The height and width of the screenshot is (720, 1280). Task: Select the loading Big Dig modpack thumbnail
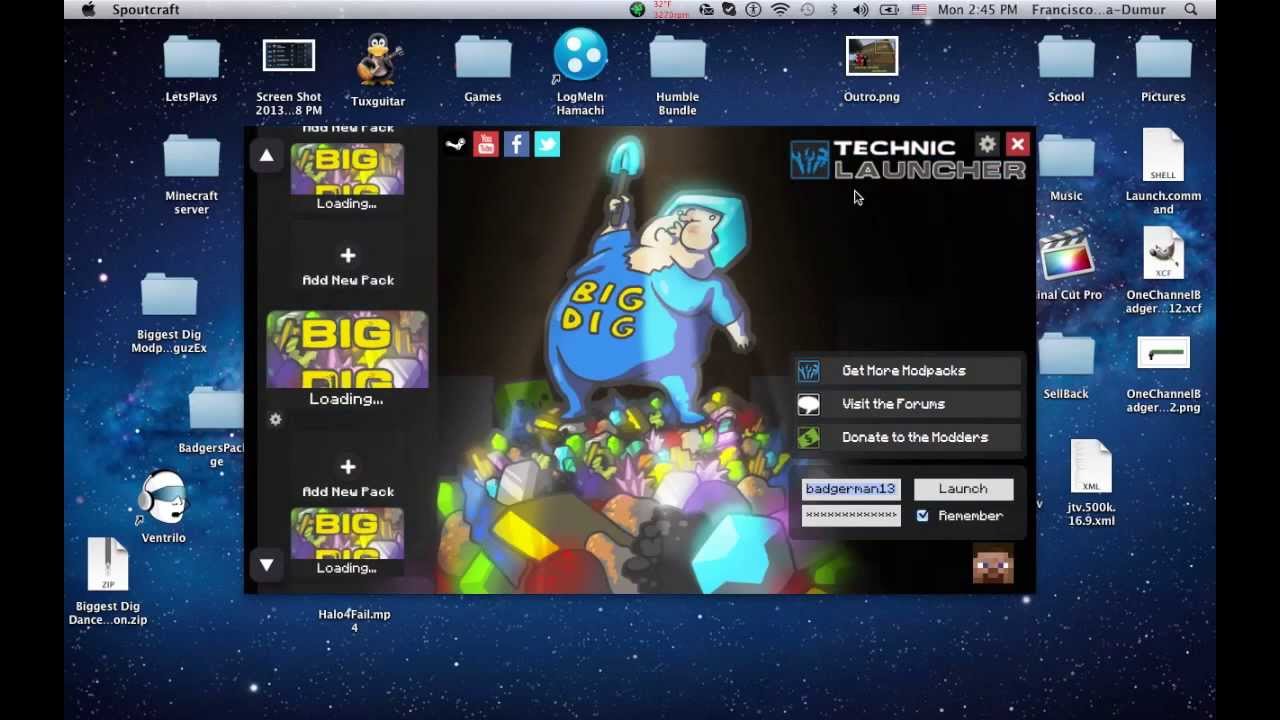[347, 348]
